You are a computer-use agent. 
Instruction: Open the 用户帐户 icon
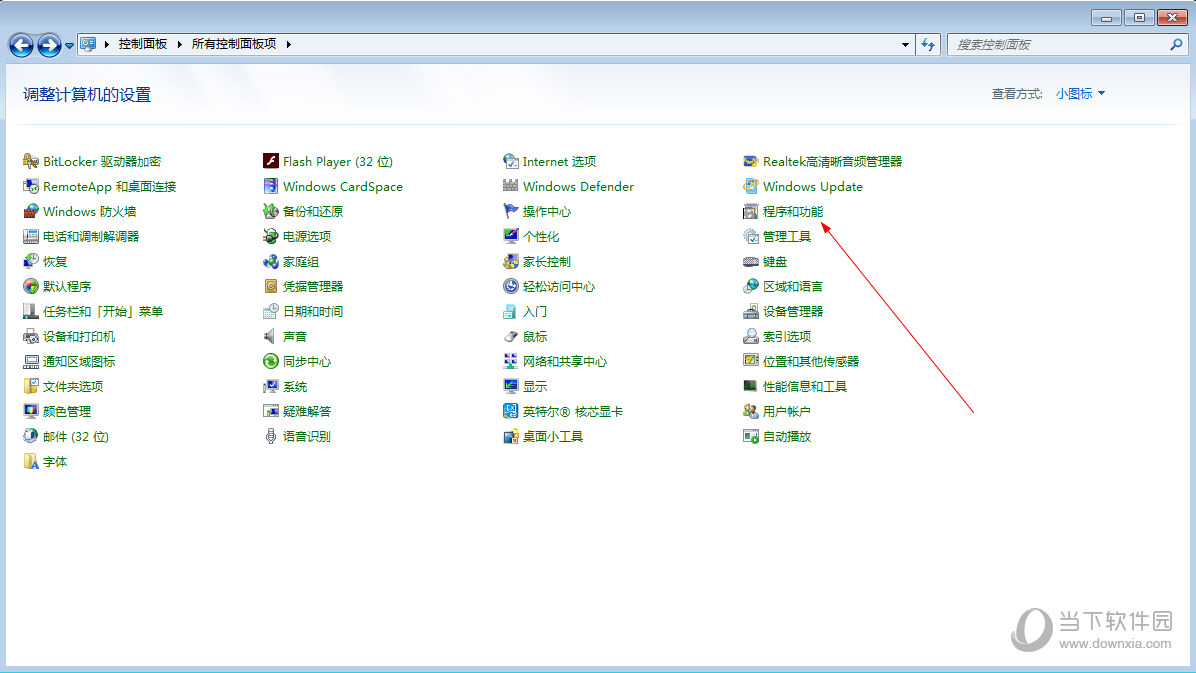[751, 411]
